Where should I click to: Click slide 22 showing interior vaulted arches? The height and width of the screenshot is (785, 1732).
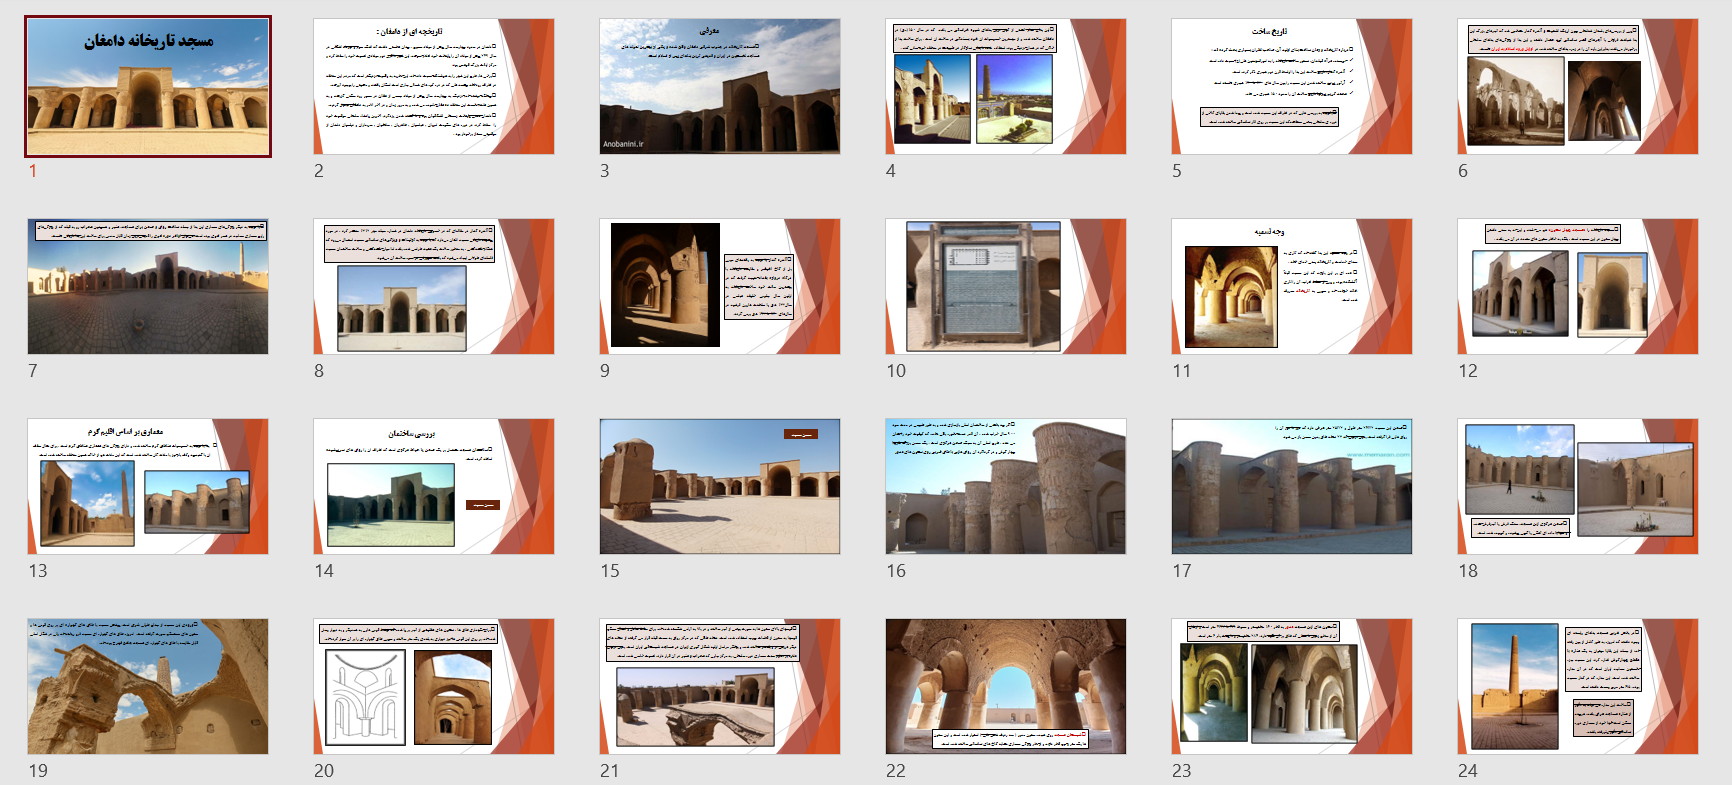coord(1006,687)
